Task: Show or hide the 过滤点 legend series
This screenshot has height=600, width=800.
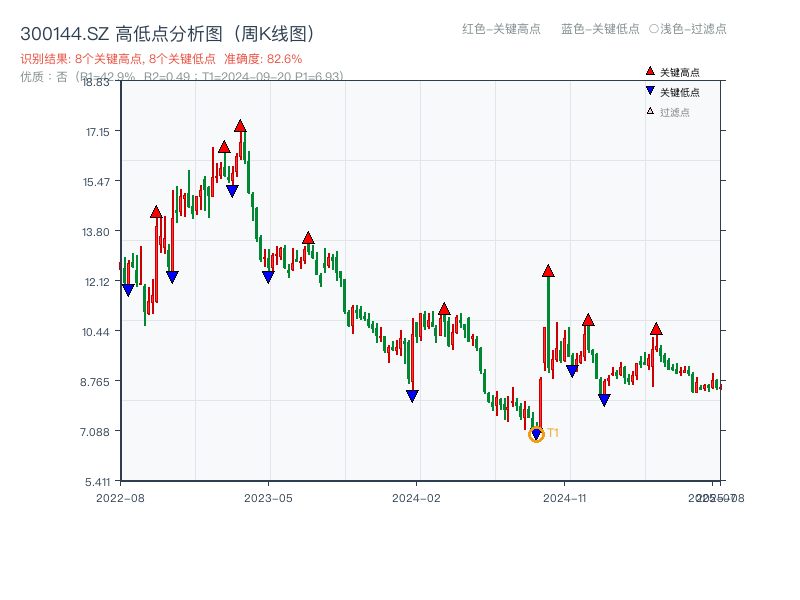Action: click(x=672, y=112)
